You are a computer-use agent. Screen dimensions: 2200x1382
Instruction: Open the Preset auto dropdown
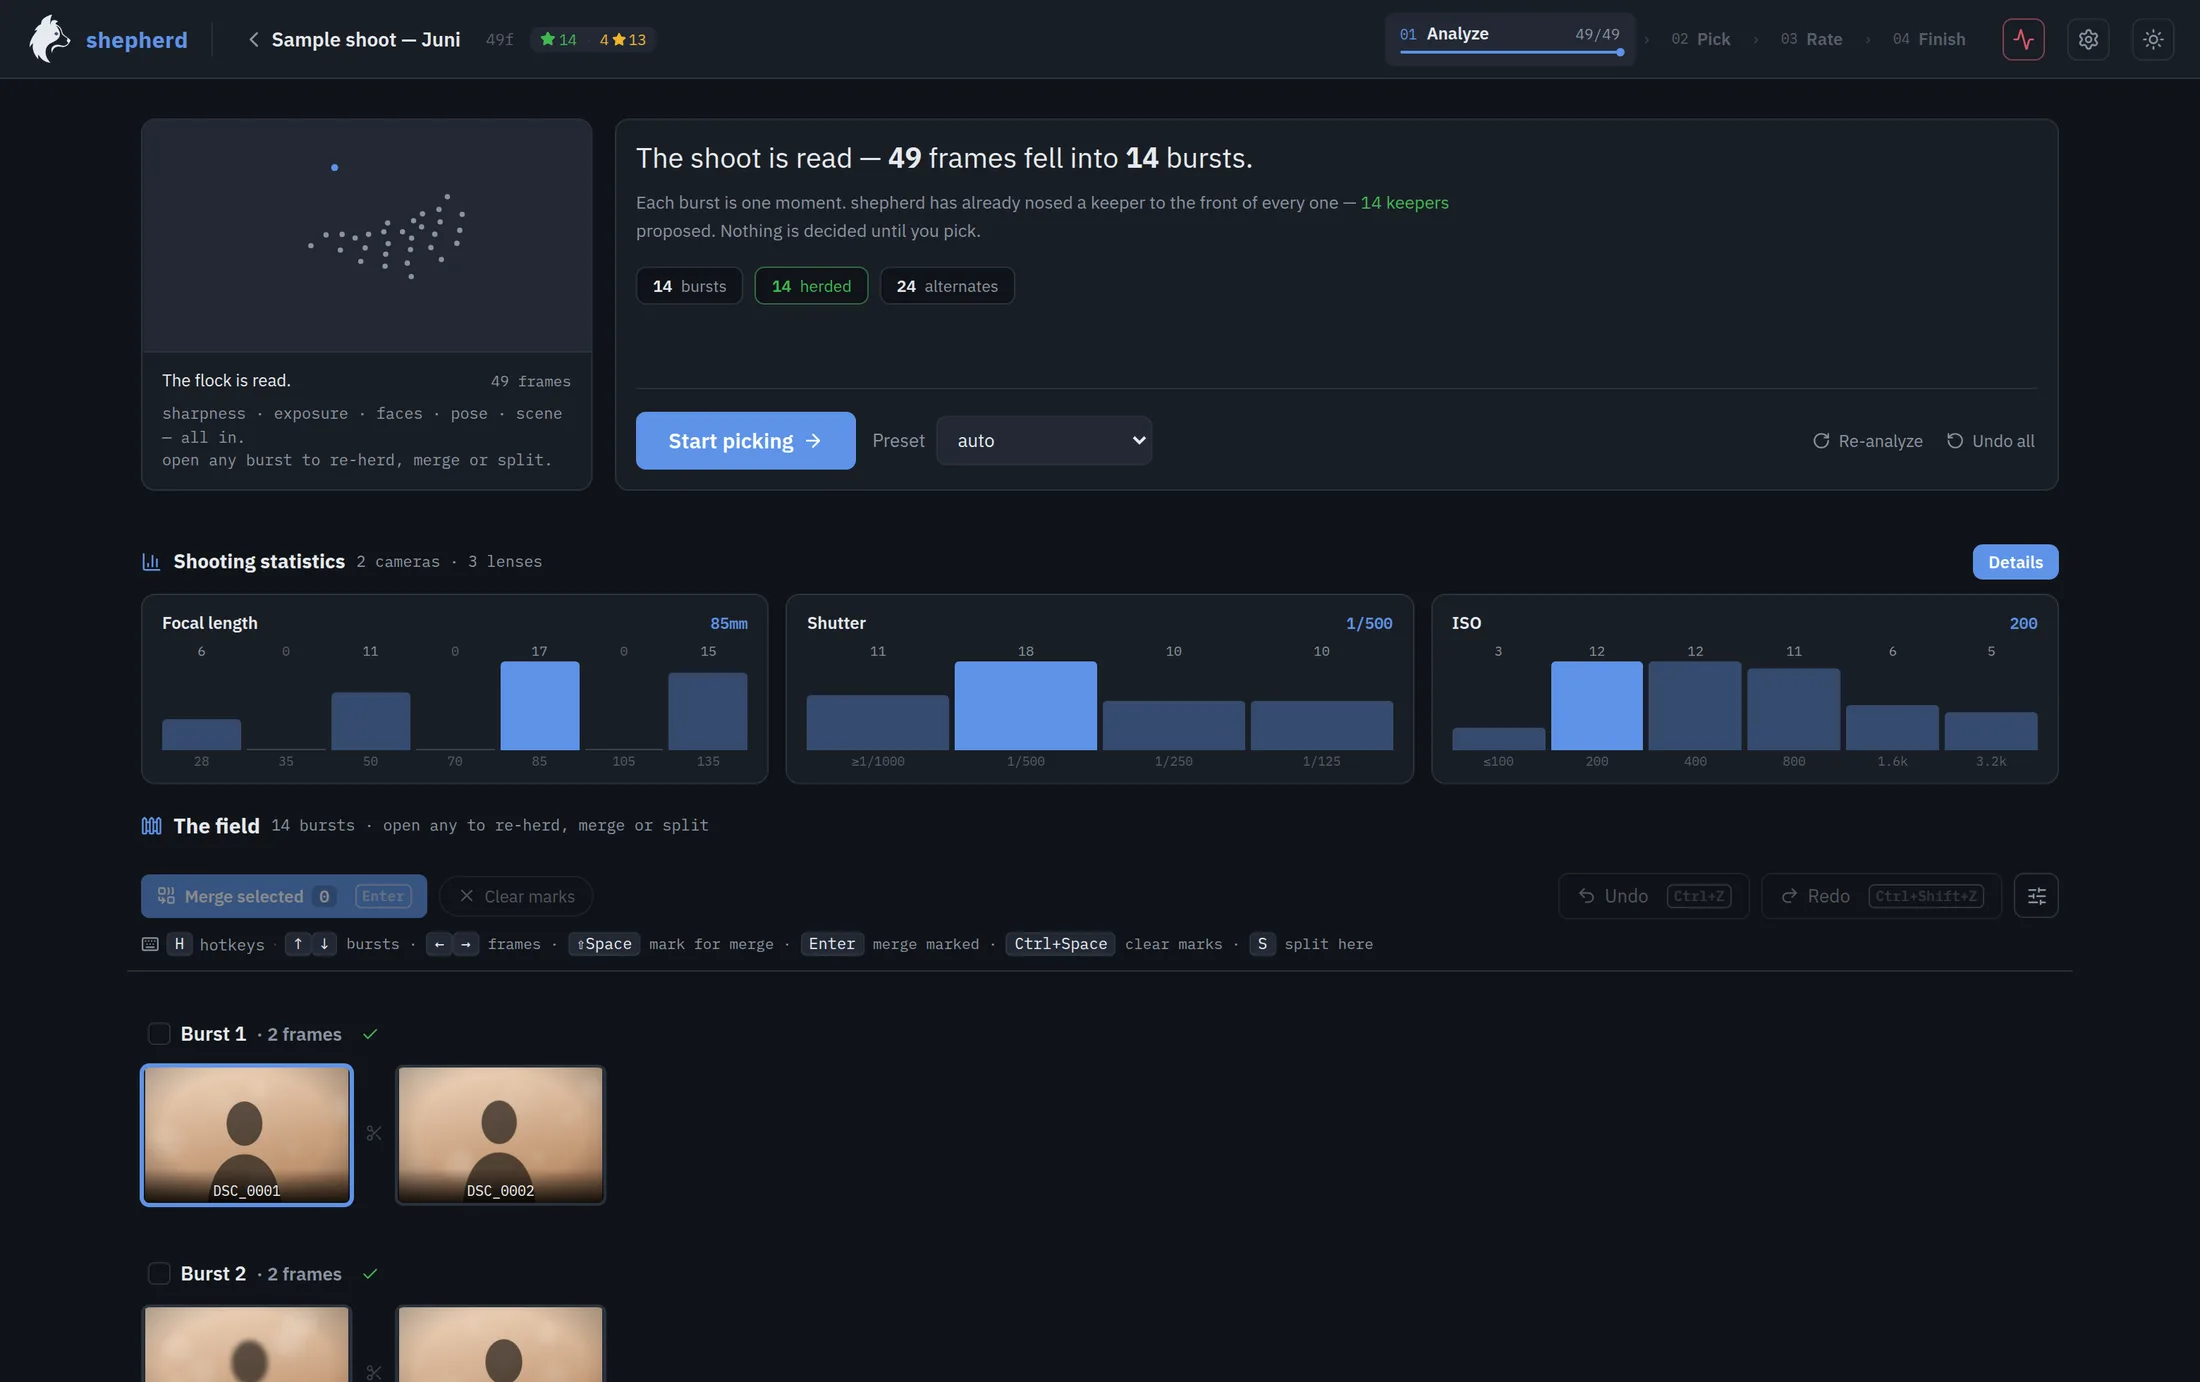1044,440
